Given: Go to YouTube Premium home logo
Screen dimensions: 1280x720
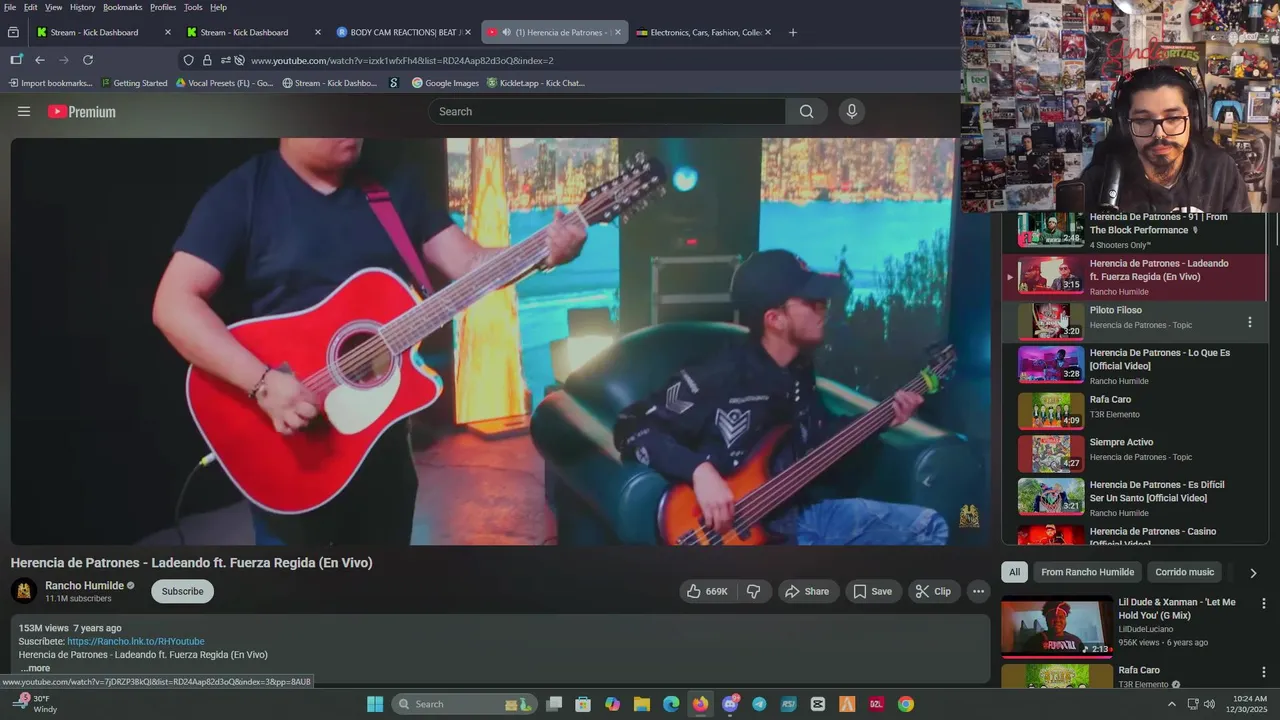Looking at the screenshot, I should point(82,112).
